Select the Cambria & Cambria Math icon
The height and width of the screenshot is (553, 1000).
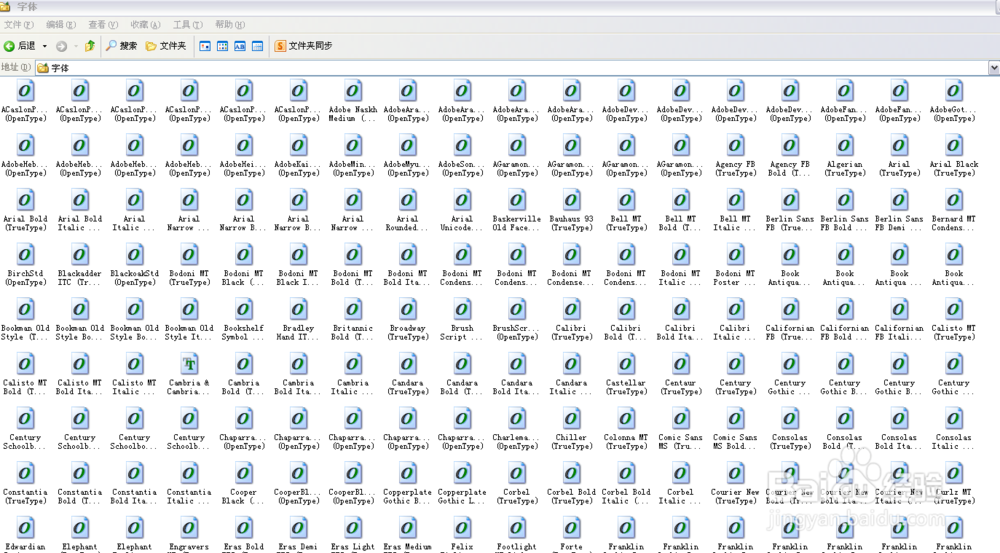(189, 365)
